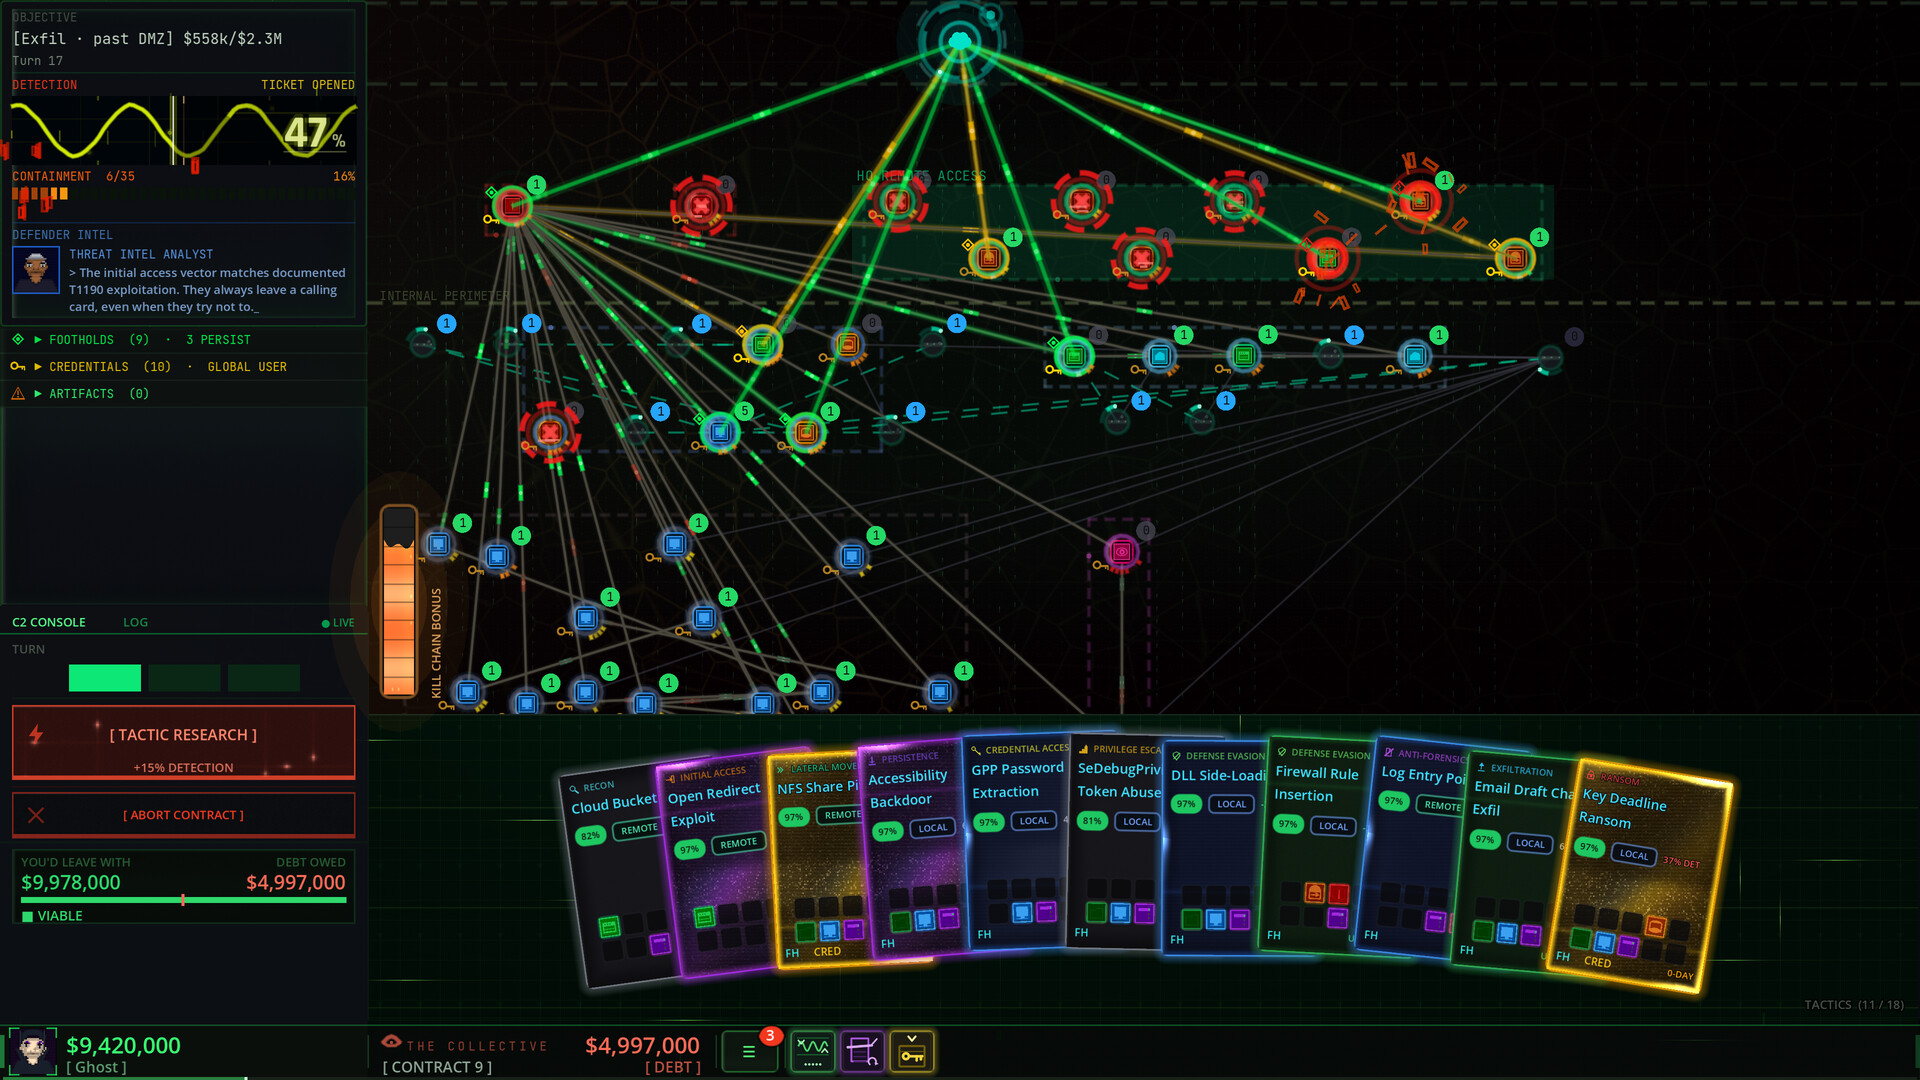The width and height of the screenshot is (1920, 1080).
Task: Open the purple log-rollback icon in the bottom bar
Action: 862,1052
